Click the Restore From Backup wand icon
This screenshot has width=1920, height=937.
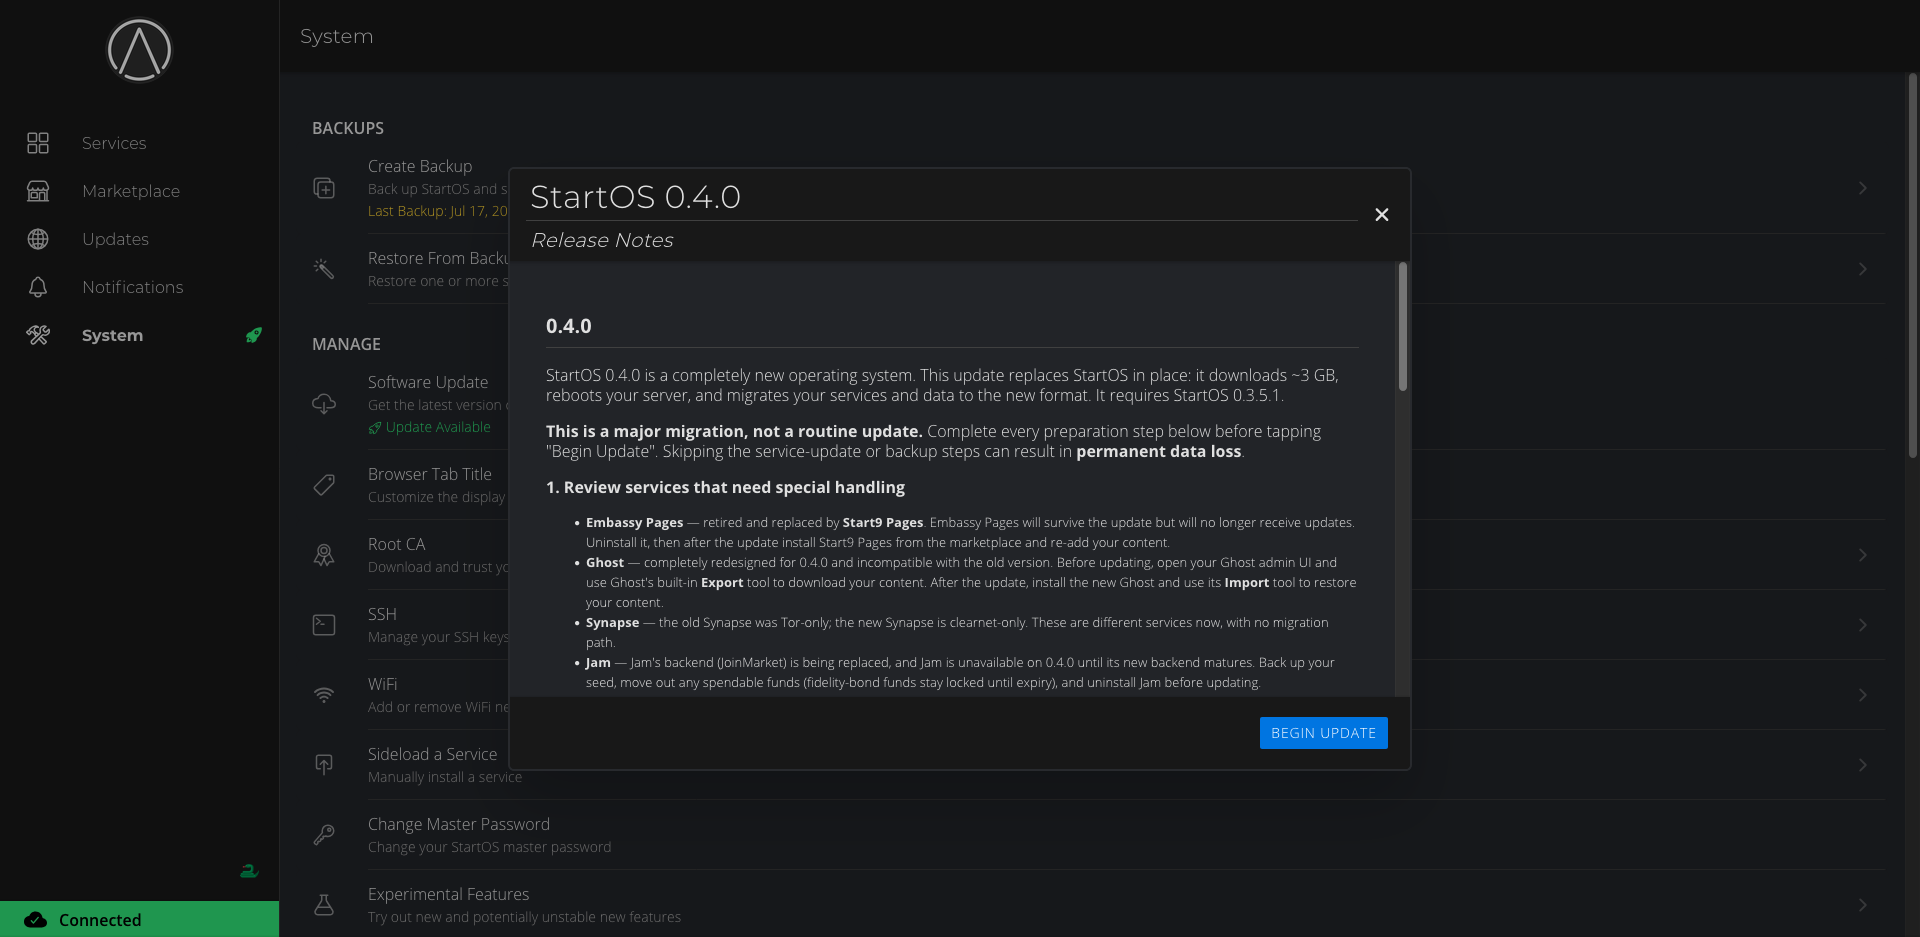tap(324, 268)
